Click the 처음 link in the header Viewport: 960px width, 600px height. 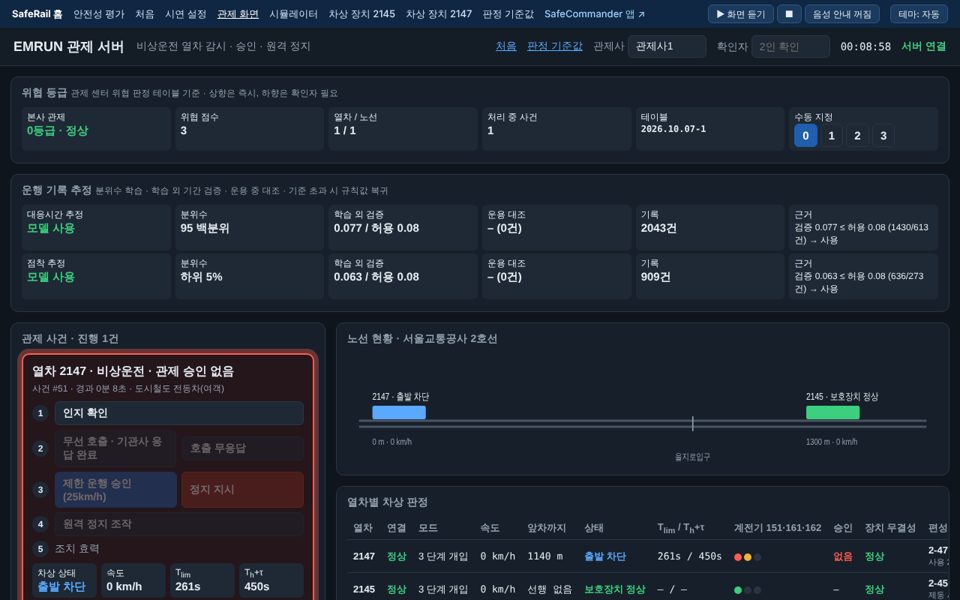coord(506,46)
